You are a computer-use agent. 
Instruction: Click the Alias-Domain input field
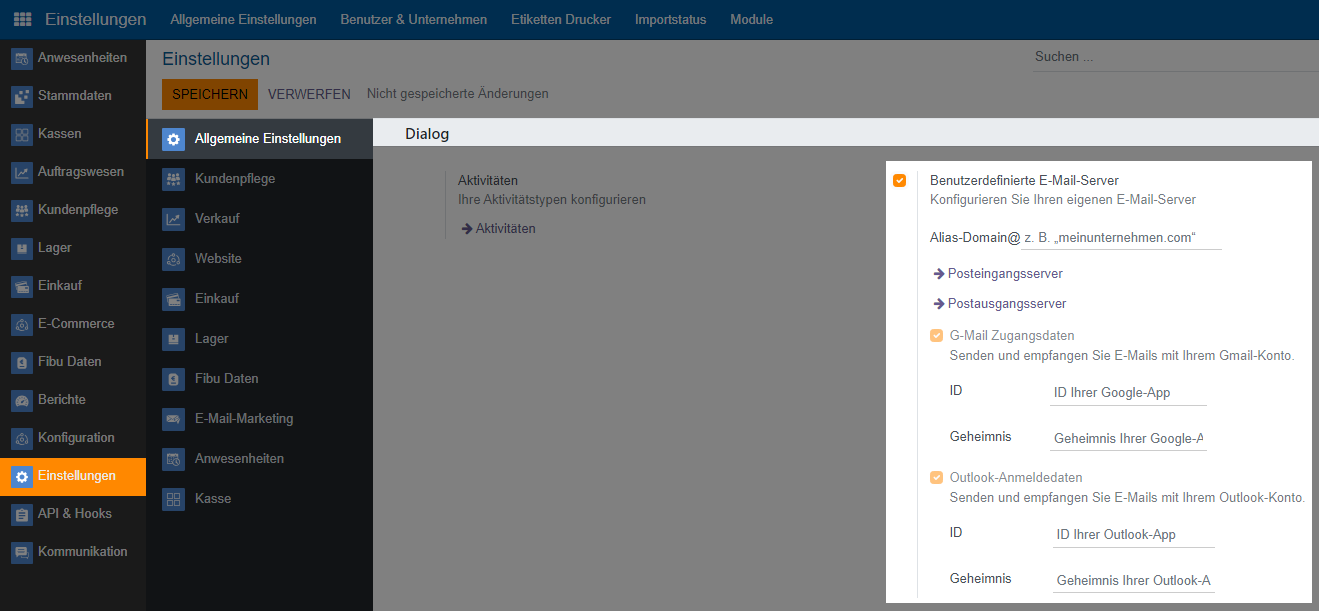1121,239
